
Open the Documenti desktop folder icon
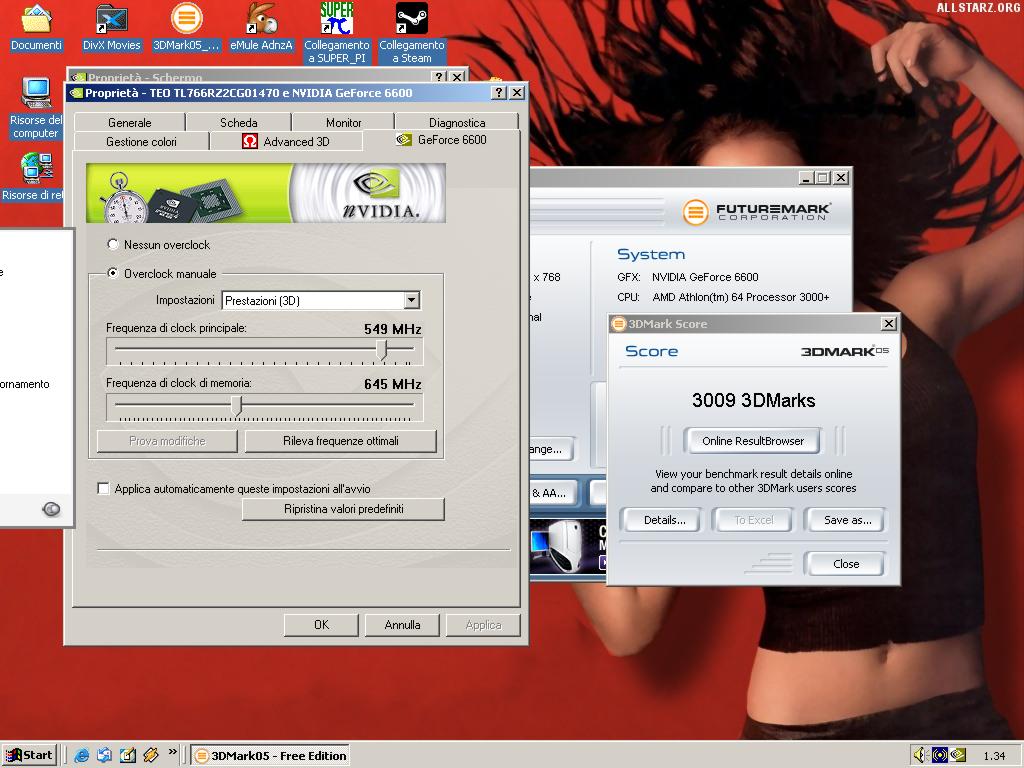coord(37,26)
